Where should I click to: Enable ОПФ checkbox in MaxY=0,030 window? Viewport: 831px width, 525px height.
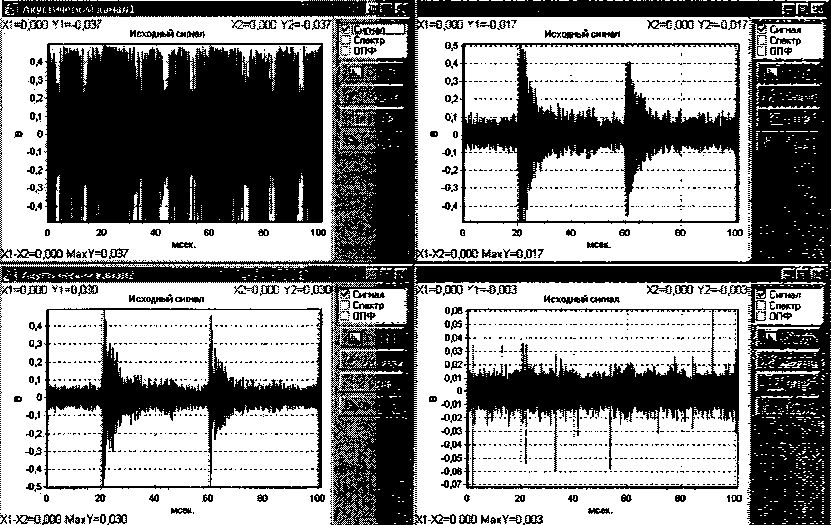pyautogui.click(x=346, y=316)
